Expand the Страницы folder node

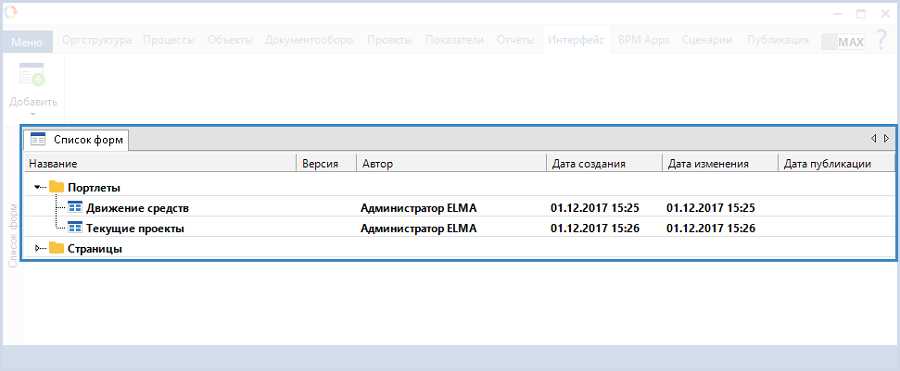(38, 249)
